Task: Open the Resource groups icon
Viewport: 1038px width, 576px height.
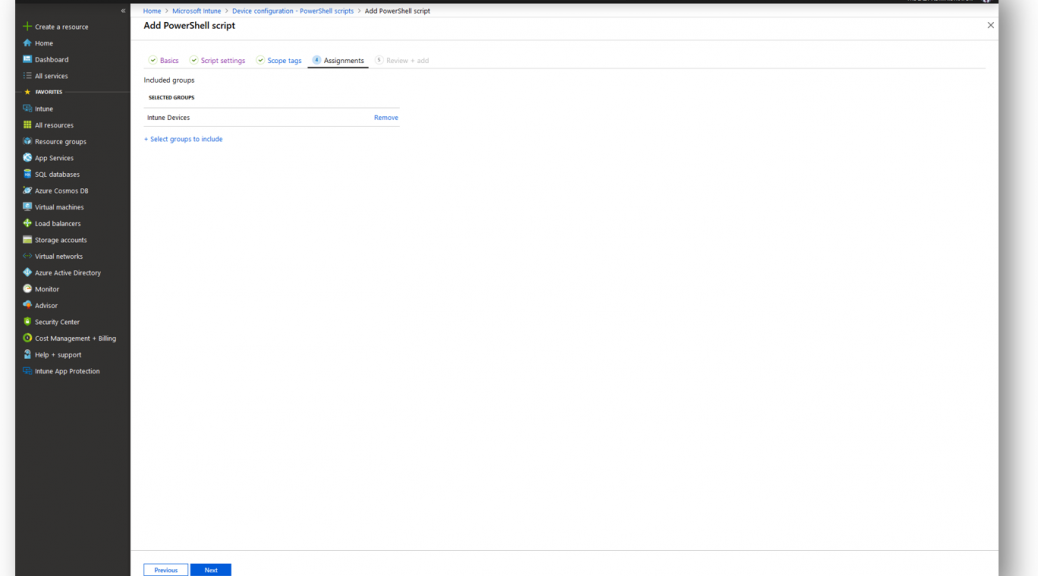Action: [27, 141]
